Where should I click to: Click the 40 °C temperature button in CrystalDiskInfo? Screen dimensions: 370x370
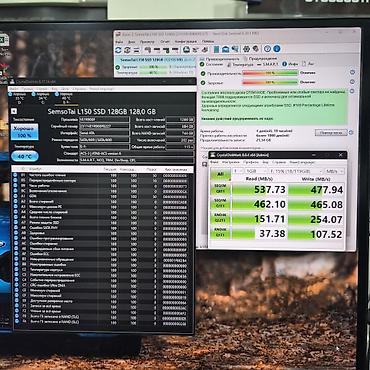tap(25, 156)
